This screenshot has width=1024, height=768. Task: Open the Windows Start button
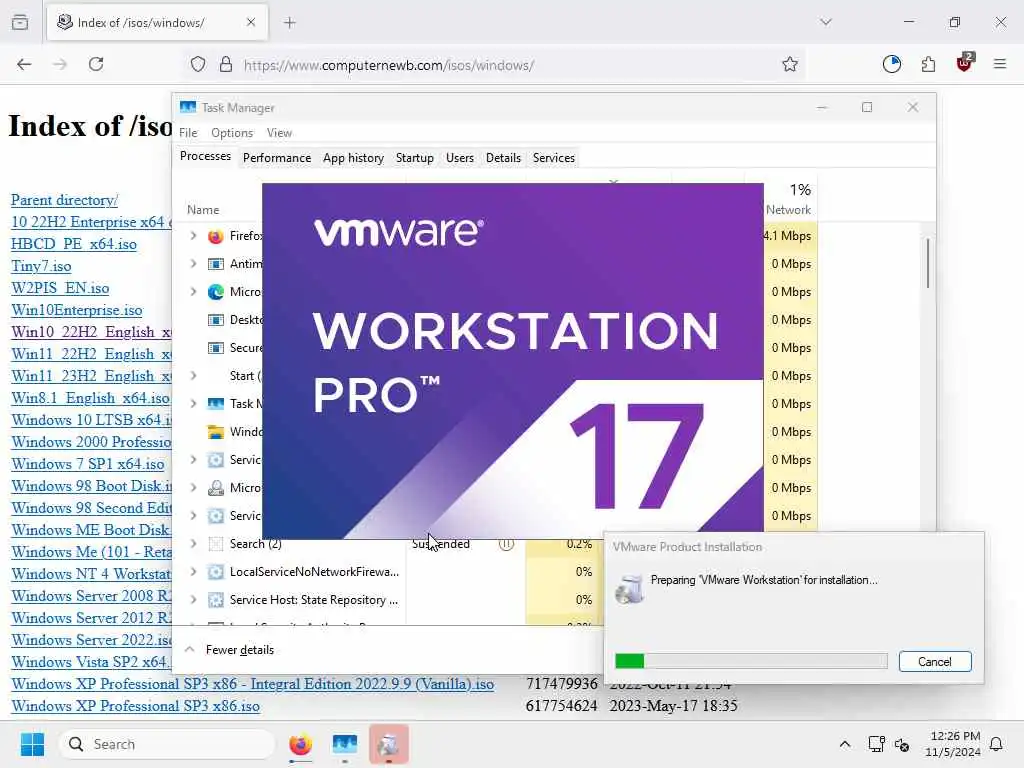[x=32, y=744]
